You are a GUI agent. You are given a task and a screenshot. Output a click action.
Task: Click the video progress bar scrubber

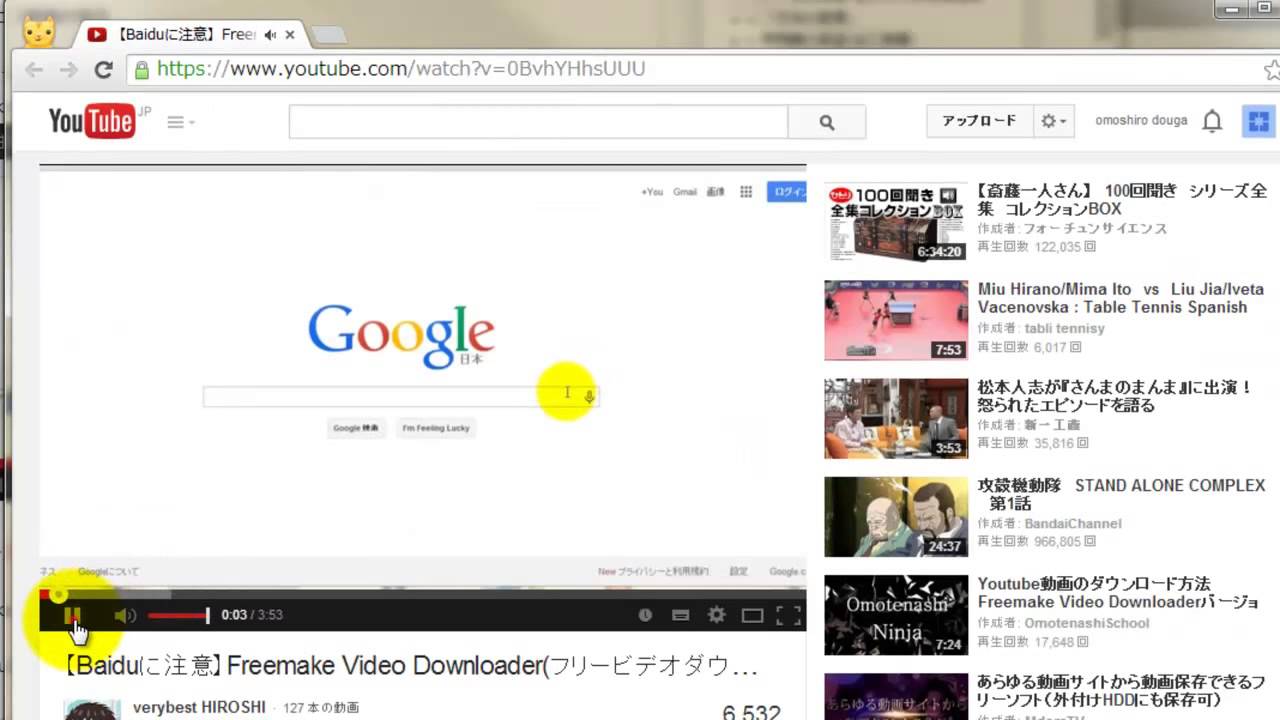tap(58, 594)
